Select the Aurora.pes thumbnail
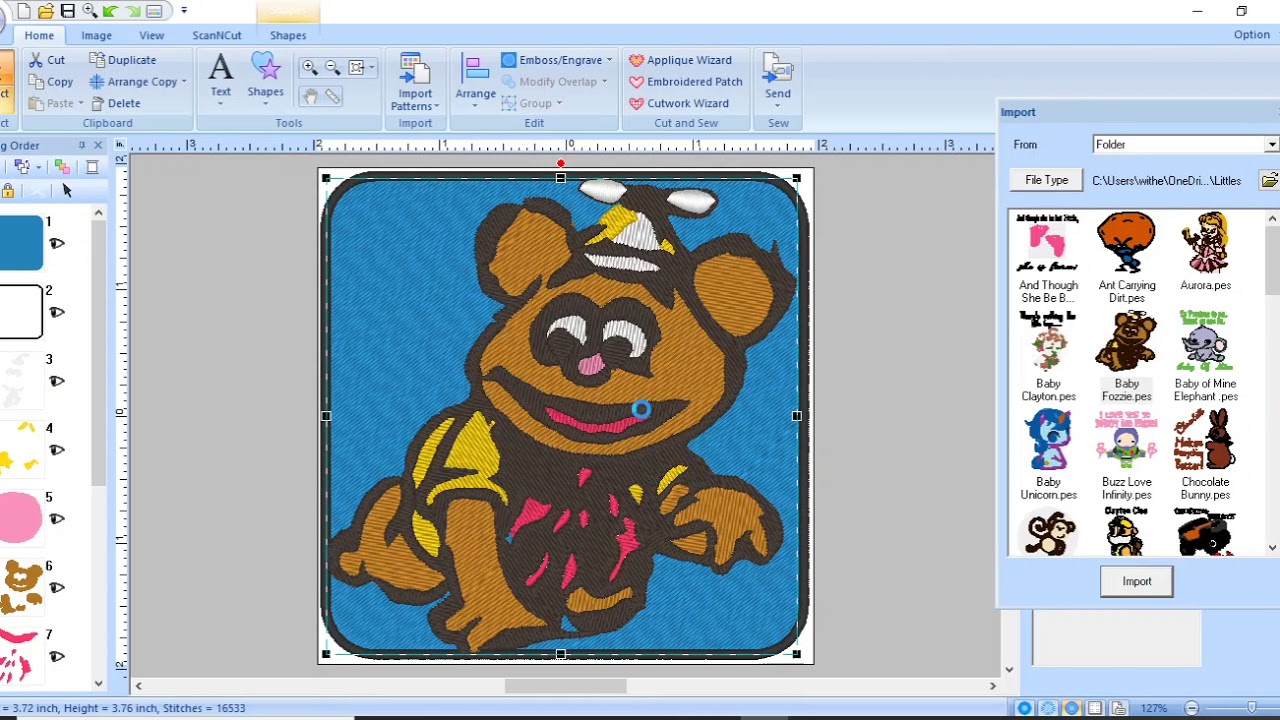 click(1205, 243)
